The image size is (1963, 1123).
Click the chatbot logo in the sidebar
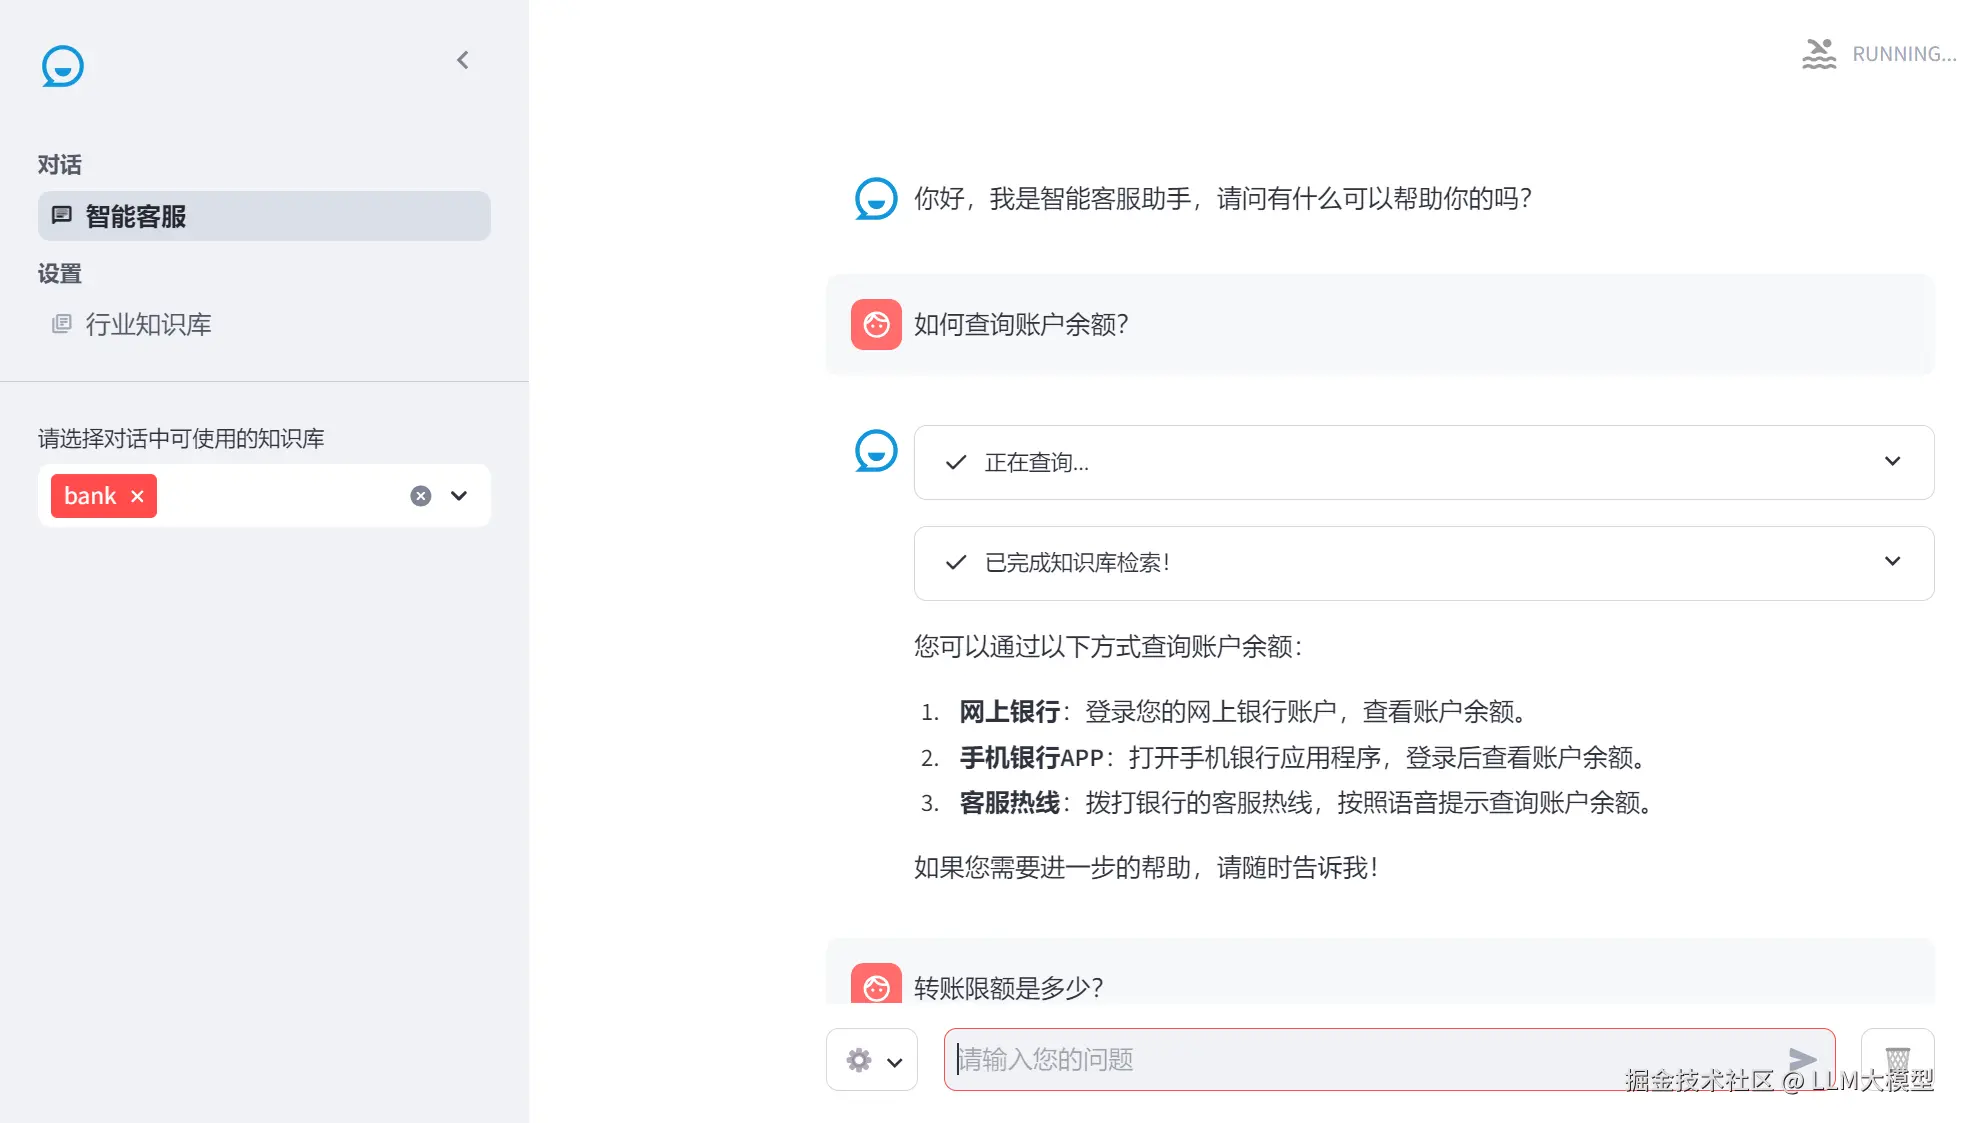62,66
